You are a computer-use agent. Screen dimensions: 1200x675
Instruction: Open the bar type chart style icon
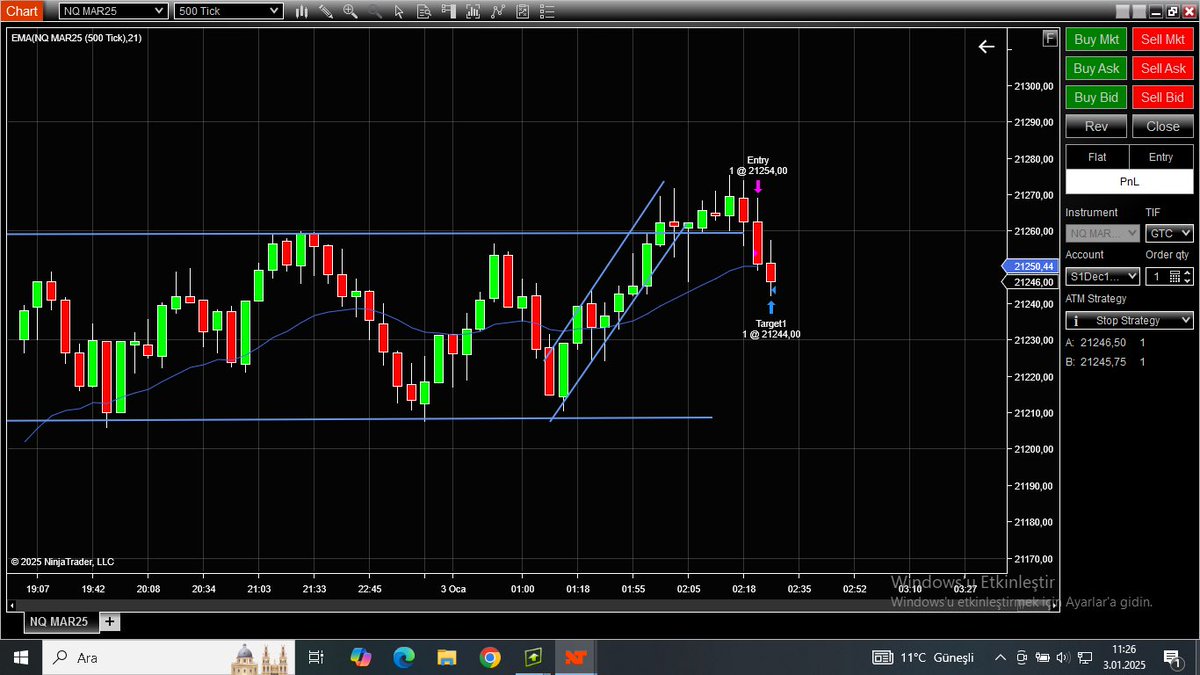[302, 12]
